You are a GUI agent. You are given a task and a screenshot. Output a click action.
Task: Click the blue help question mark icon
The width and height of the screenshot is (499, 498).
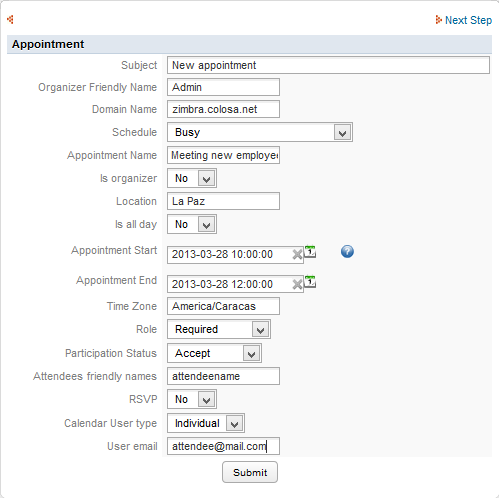pos(347,251)
